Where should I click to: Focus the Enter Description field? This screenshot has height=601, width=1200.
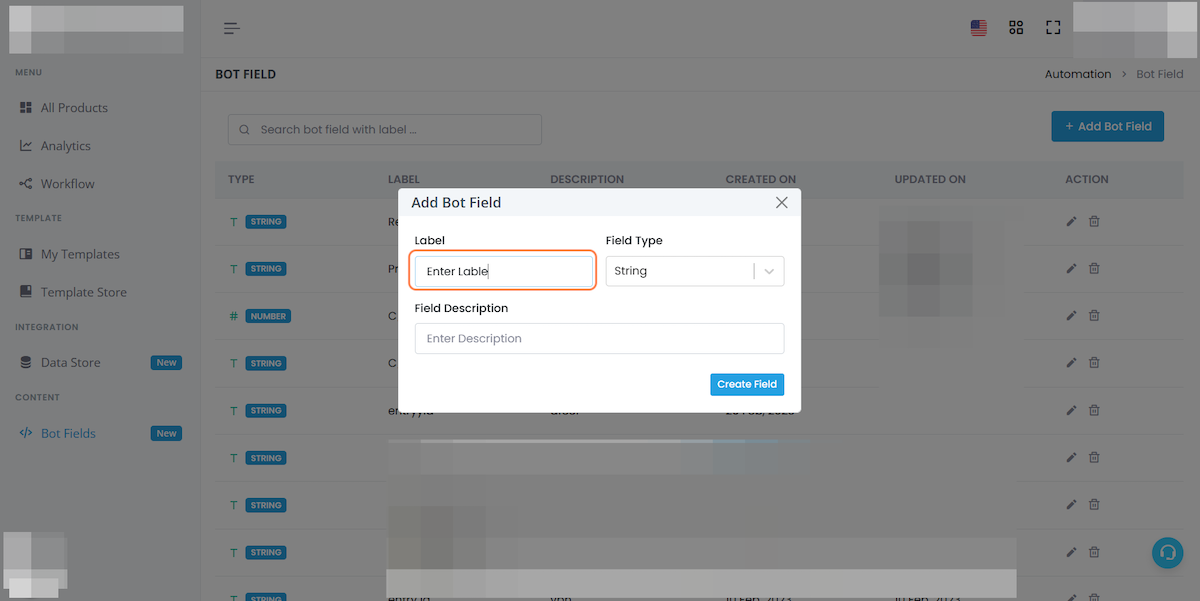point(599,338)
